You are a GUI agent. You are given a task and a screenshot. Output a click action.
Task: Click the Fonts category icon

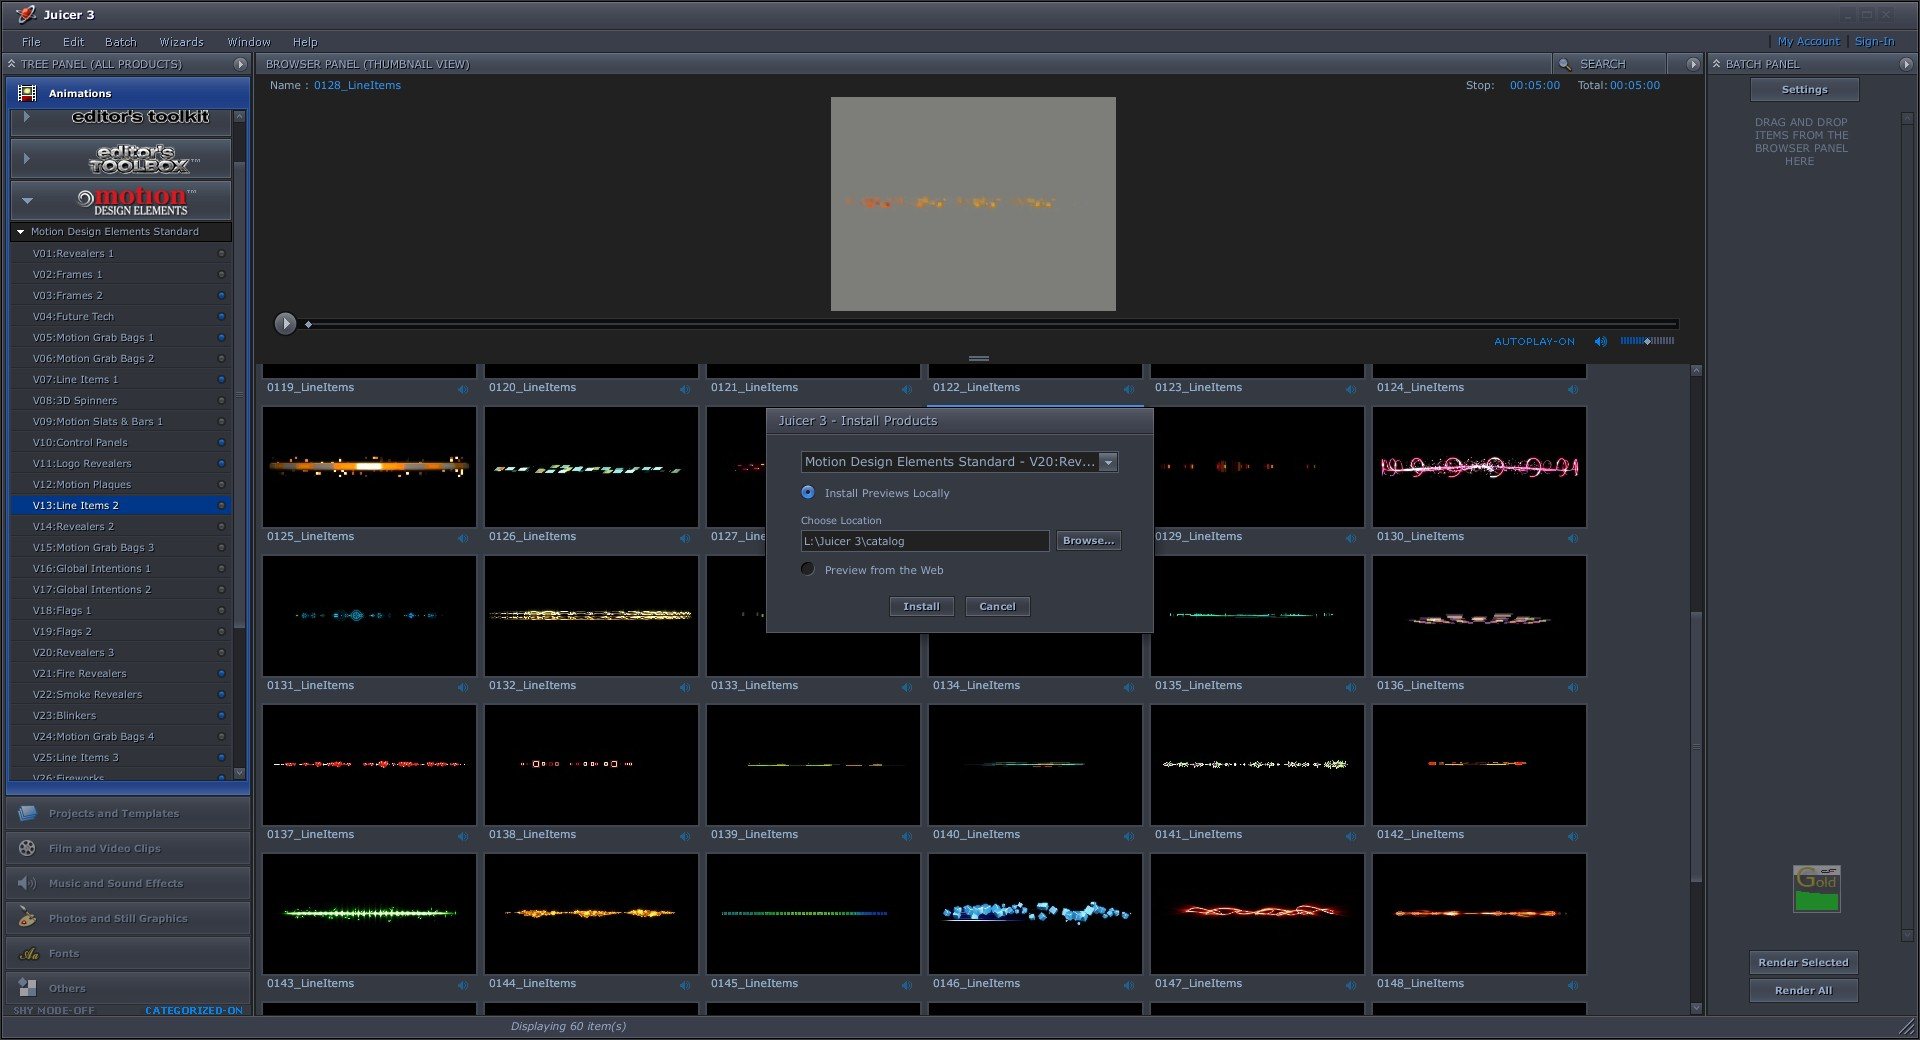pyautogui.click(x=28, y=954)
